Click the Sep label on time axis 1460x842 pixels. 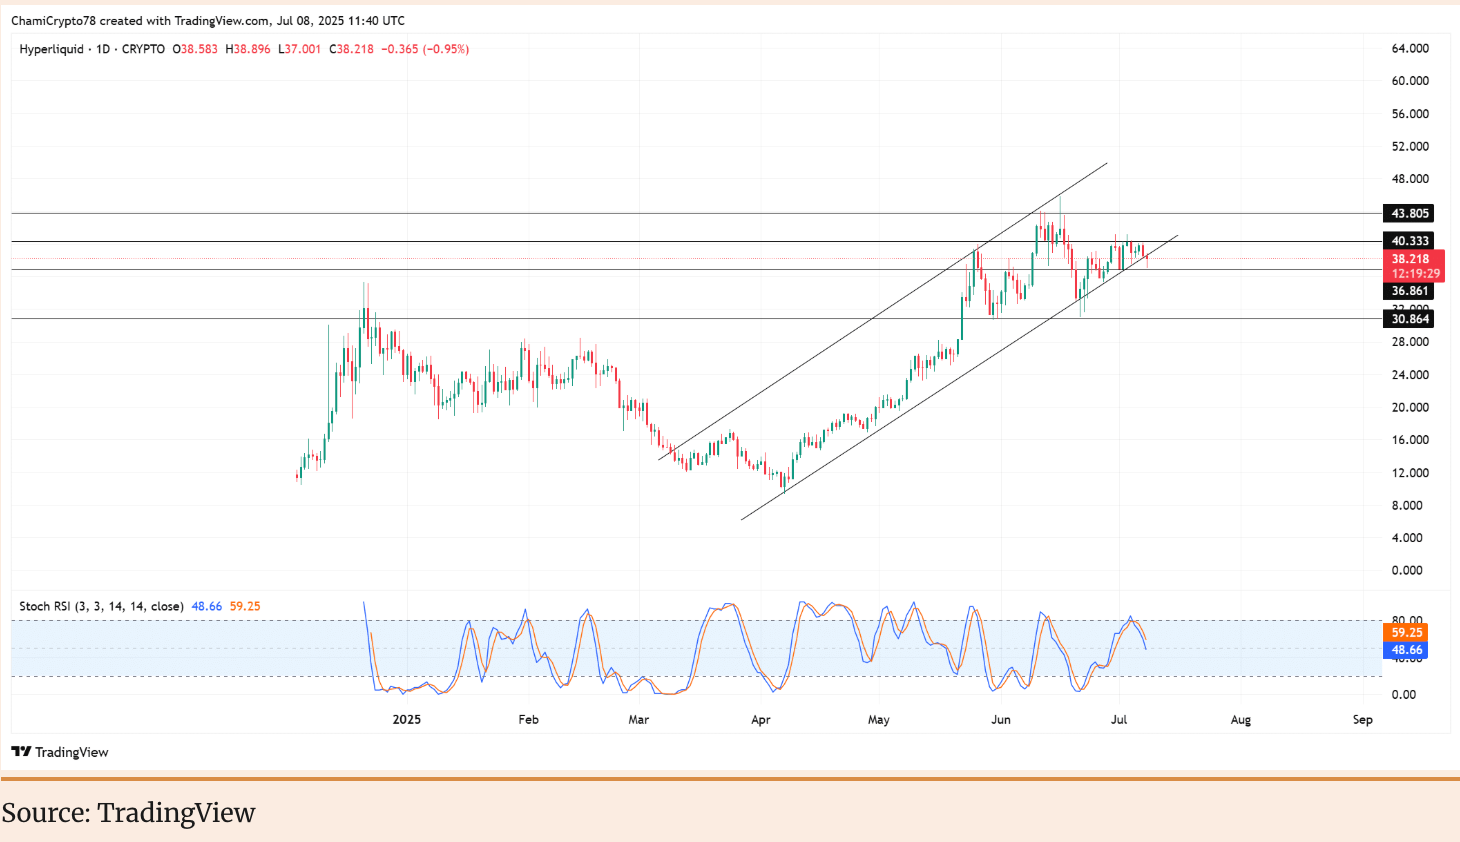click(1362, 719)
